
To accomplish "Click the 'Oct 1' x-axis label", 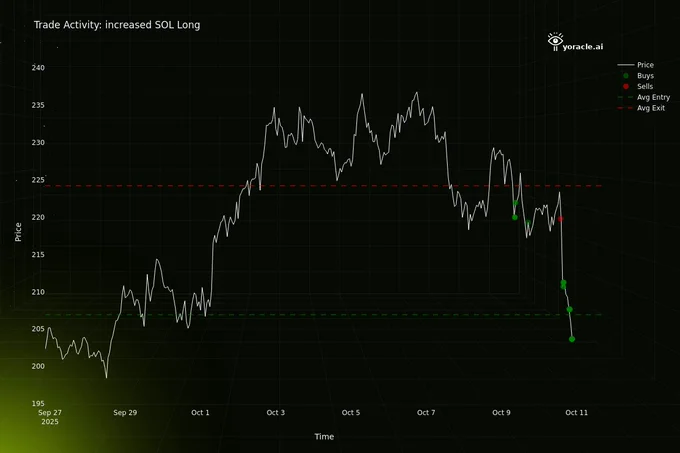I will click(x=200, y=413).
